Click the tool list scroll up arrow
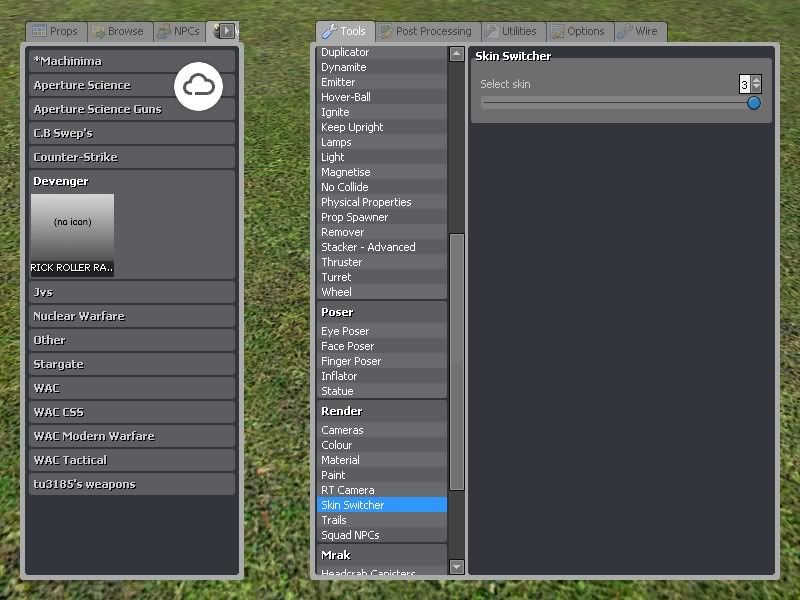This screenshot has width=800, height=600. [457, 54]
